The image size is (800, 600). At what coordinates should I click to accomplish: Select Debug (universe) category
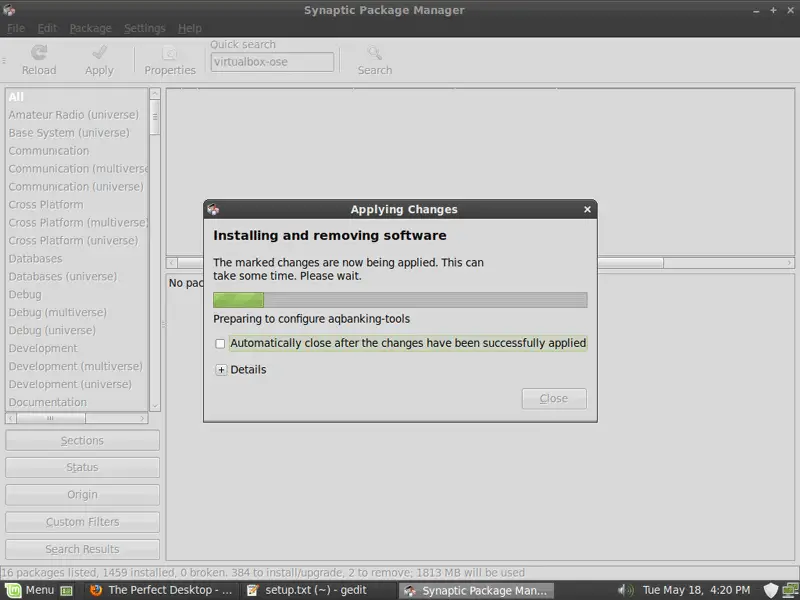click(77, 330)
